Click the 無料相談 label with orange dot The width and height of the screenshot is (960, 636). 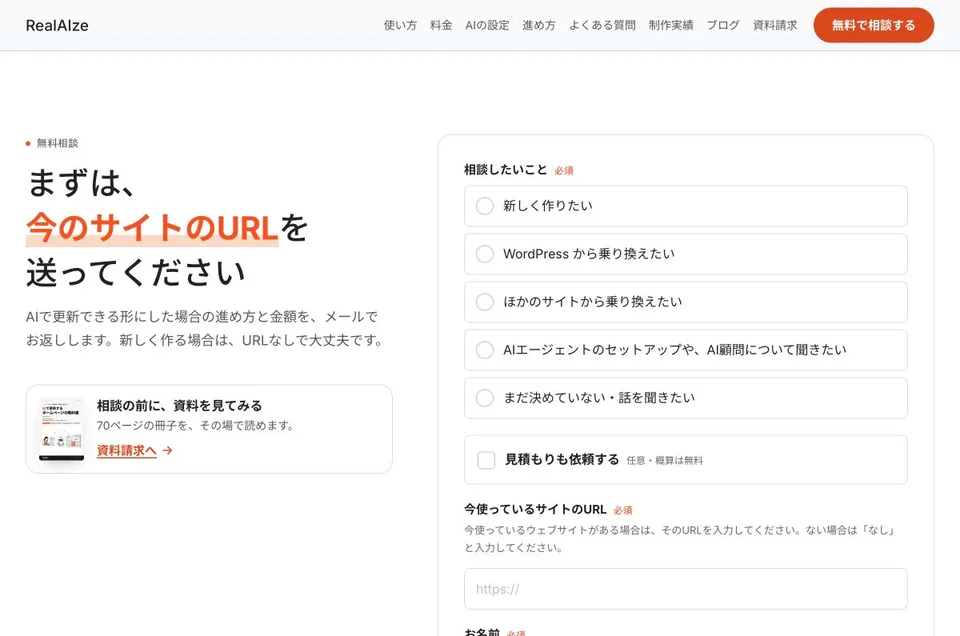(x=52, y=143)
